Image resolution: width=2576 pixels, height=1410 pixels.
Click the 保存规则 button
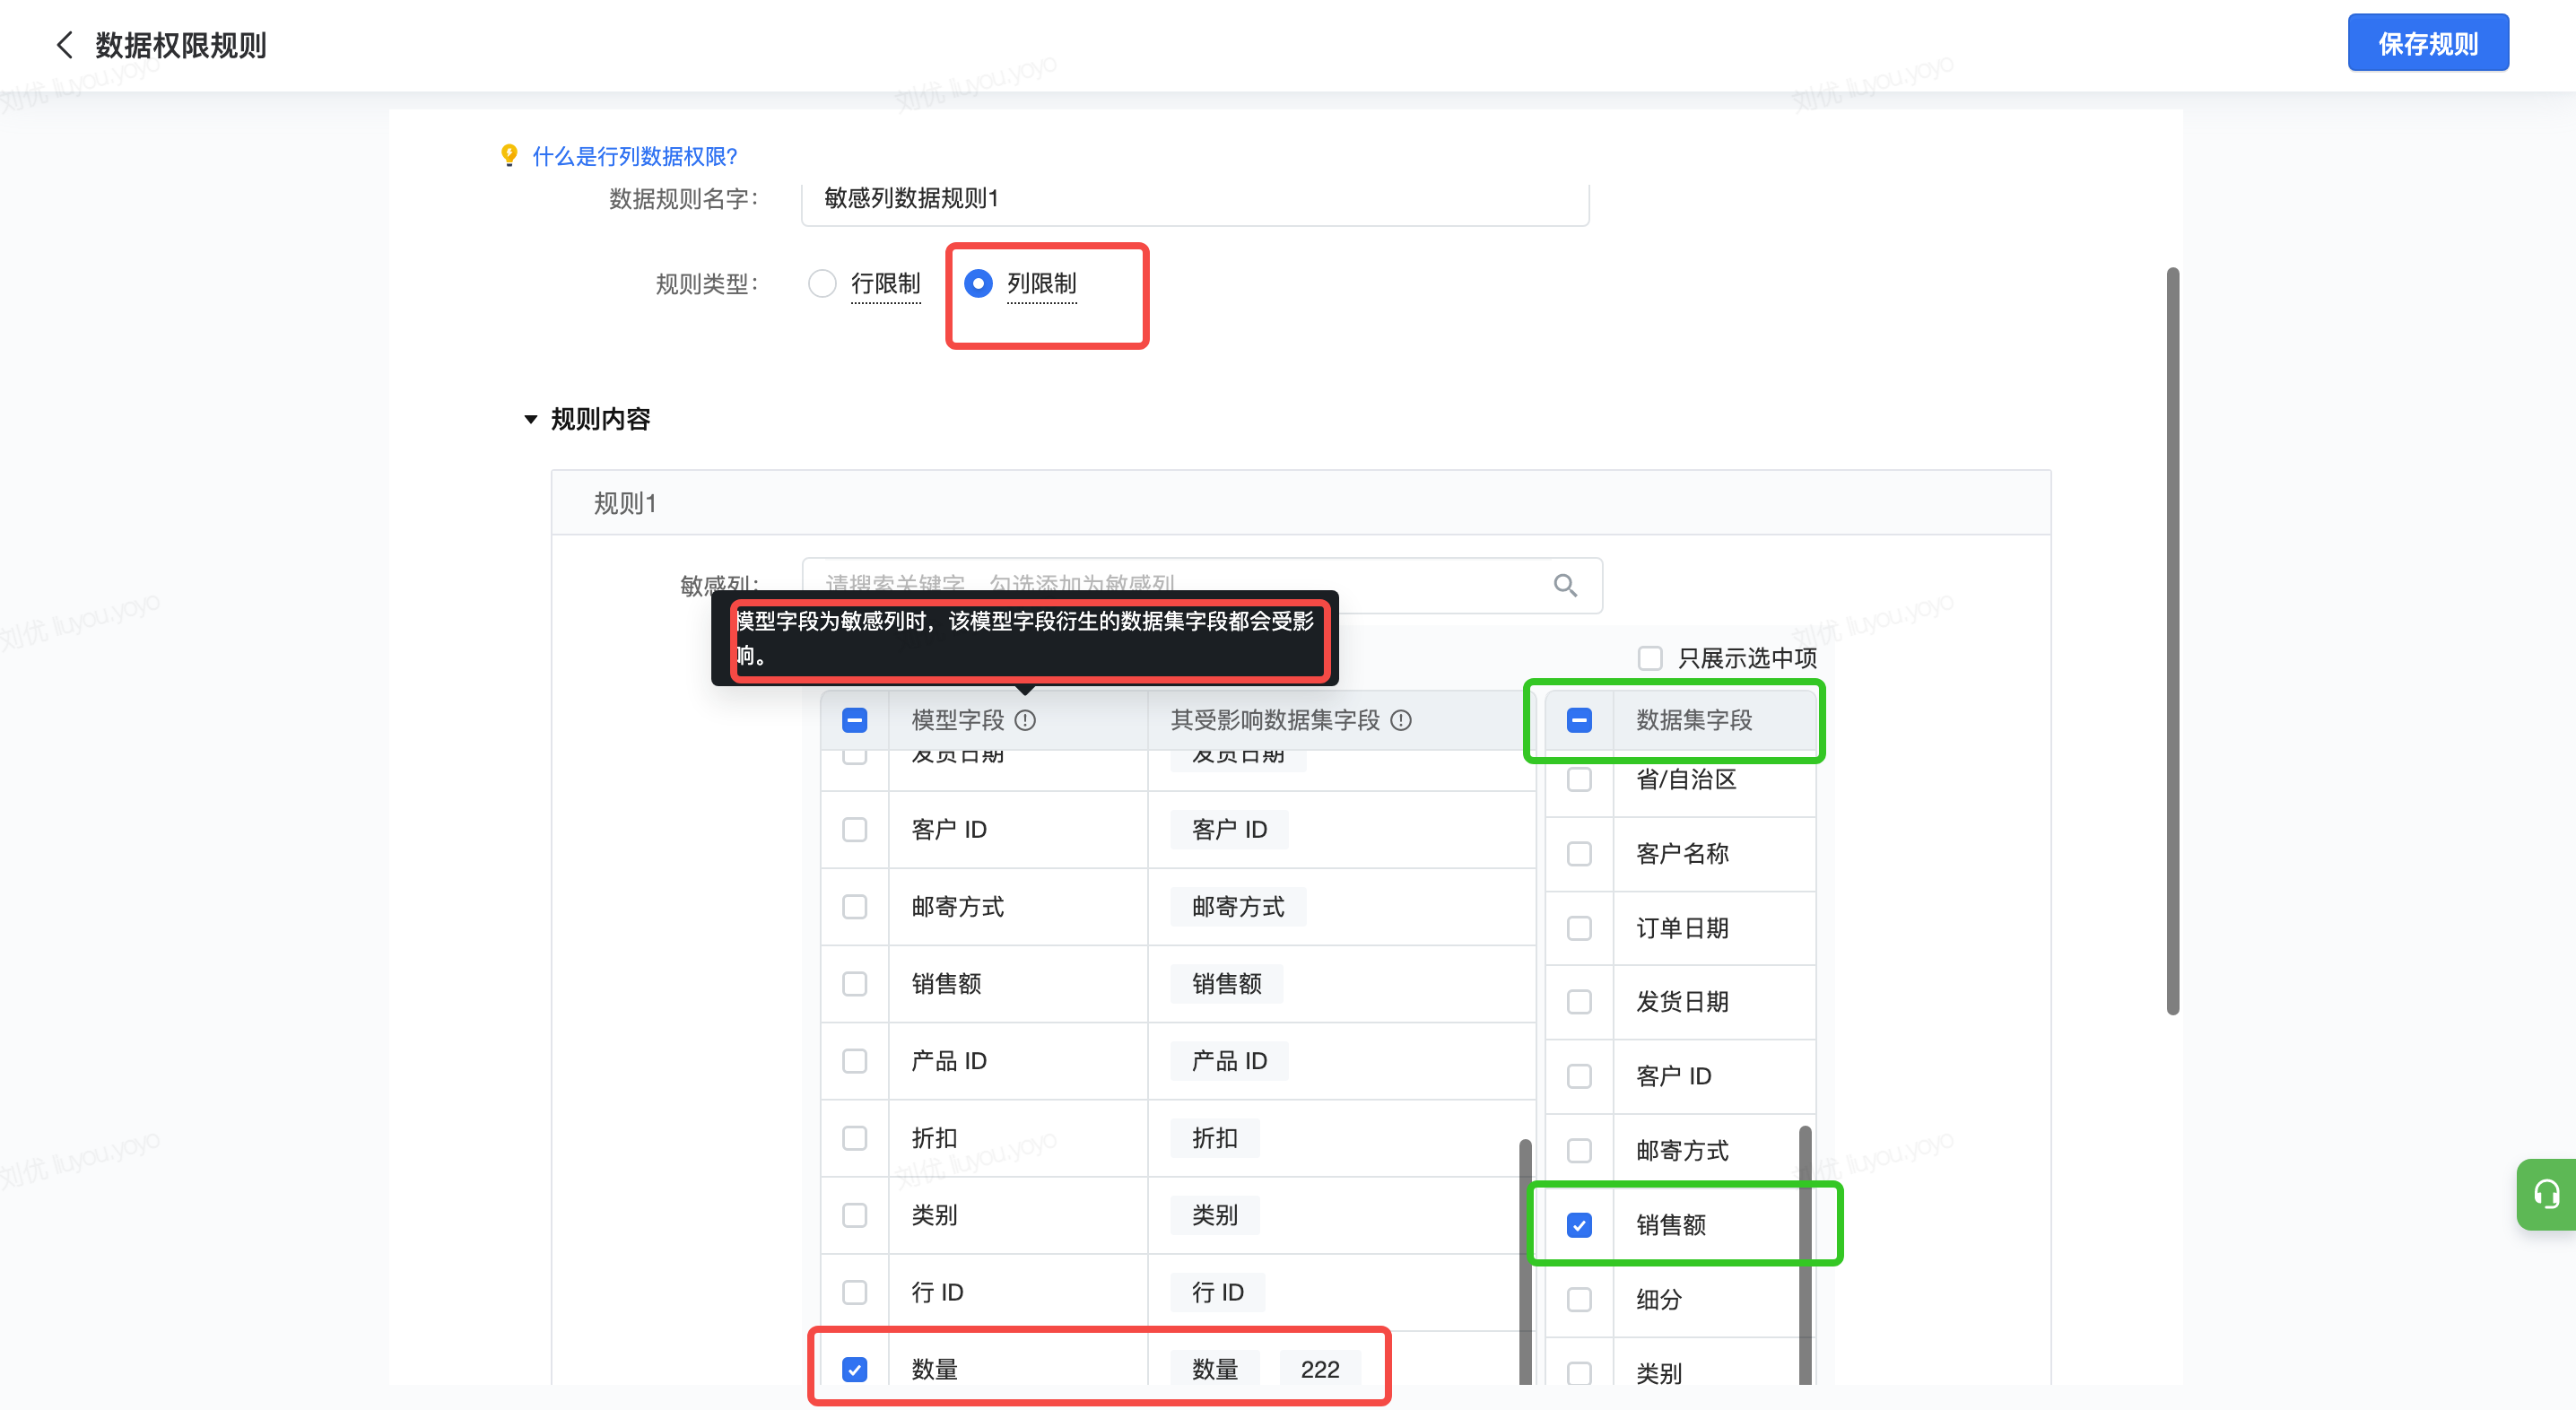point(2427,43)
